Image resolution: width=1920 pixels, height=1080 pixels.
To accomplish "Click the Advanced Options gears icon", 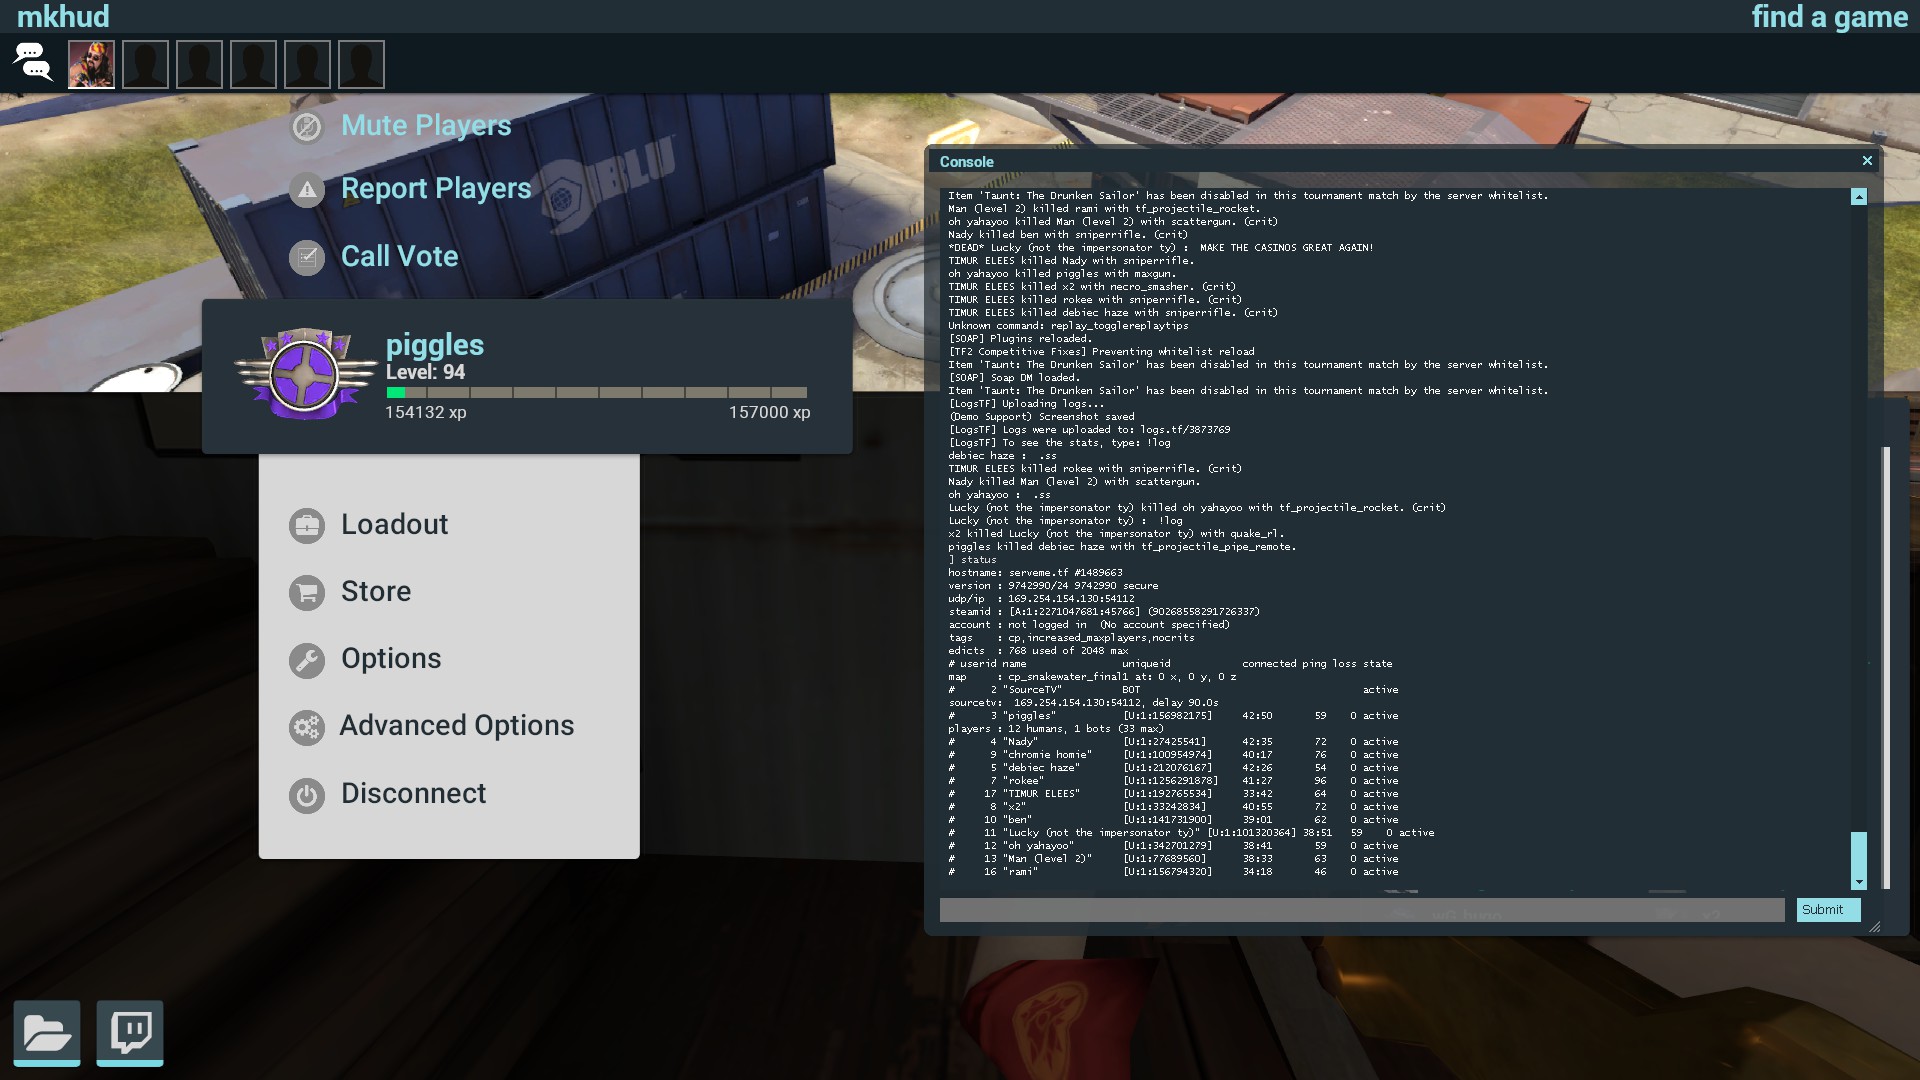I will click(x=307, y=727).
